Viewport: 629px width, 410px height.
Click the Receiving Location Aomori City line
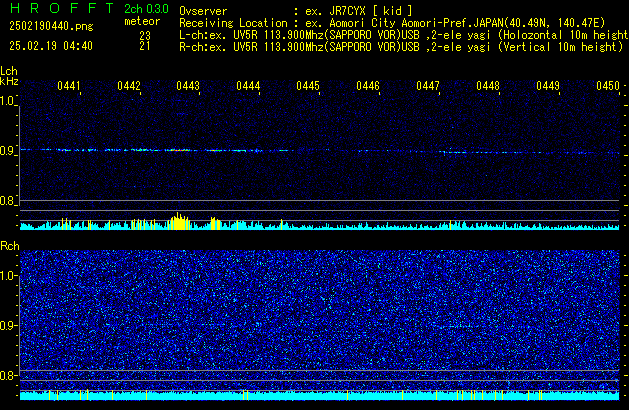[x=392, y=23]
